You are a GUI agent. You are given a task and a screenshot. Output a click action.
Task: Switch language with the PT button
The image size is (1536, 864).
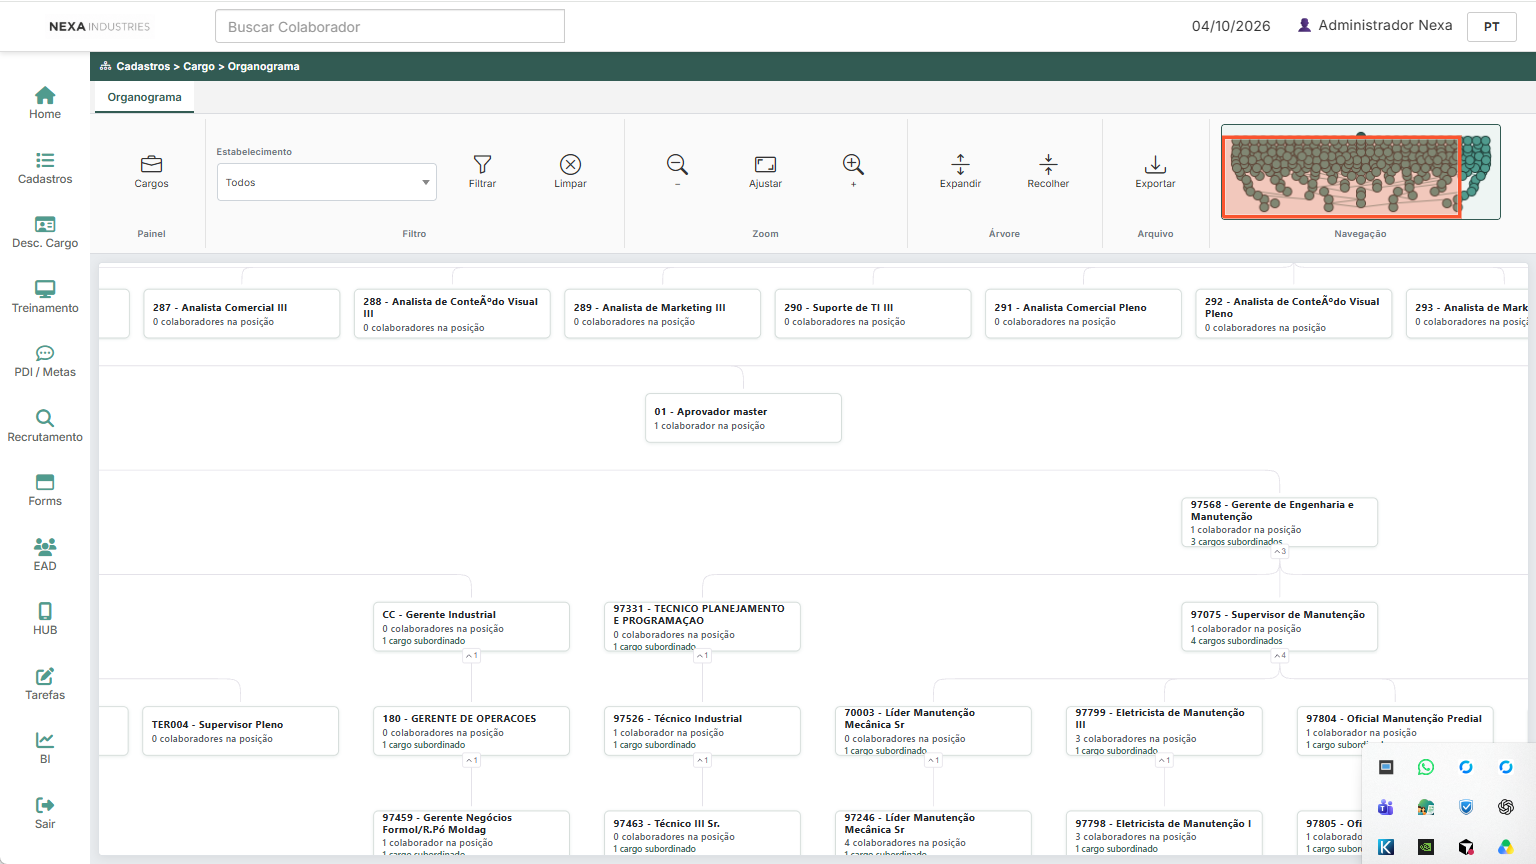click(x=1492, y=27)
